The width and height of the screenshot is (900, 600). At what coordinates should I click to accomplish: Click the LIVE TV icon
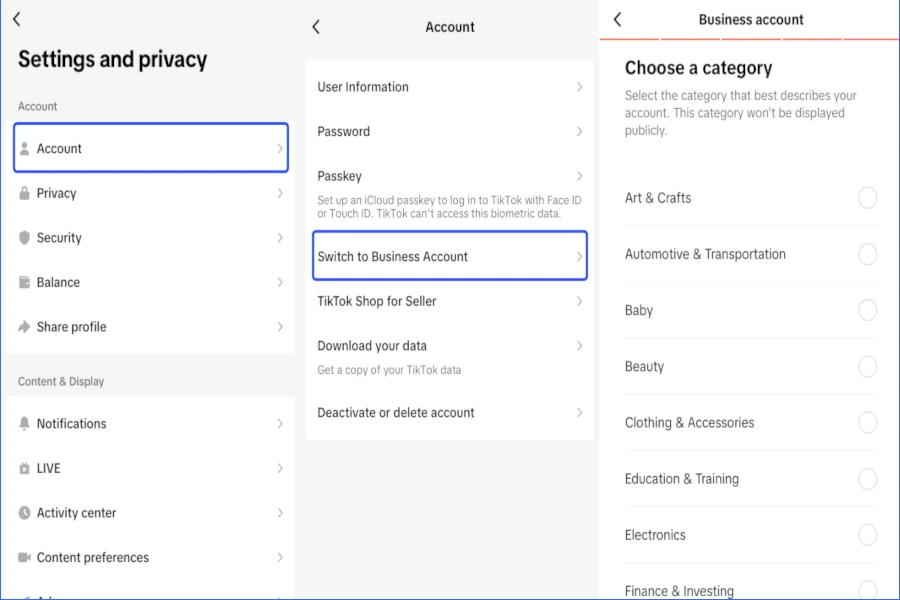tap(24, 469)
